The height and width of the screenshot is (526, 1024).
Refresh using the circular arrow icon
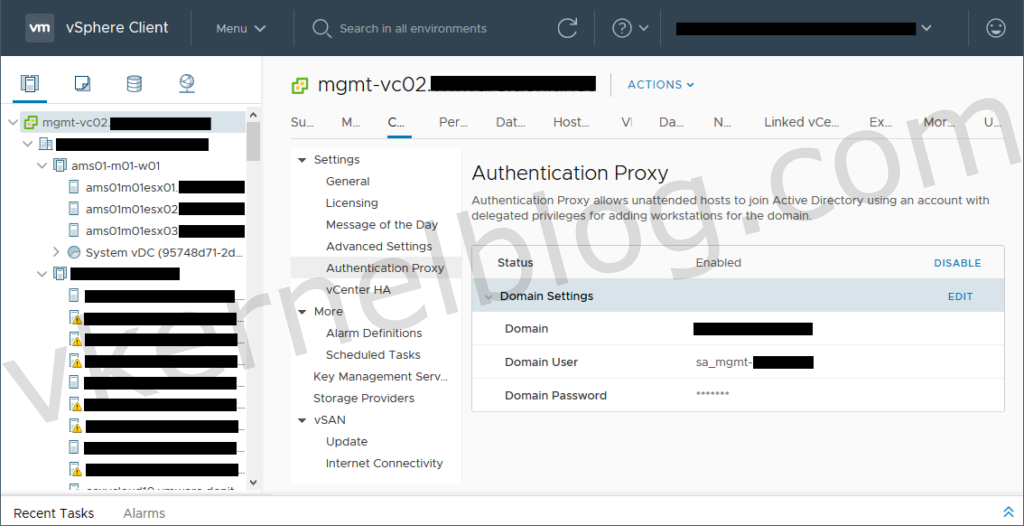tap(568, 28)
